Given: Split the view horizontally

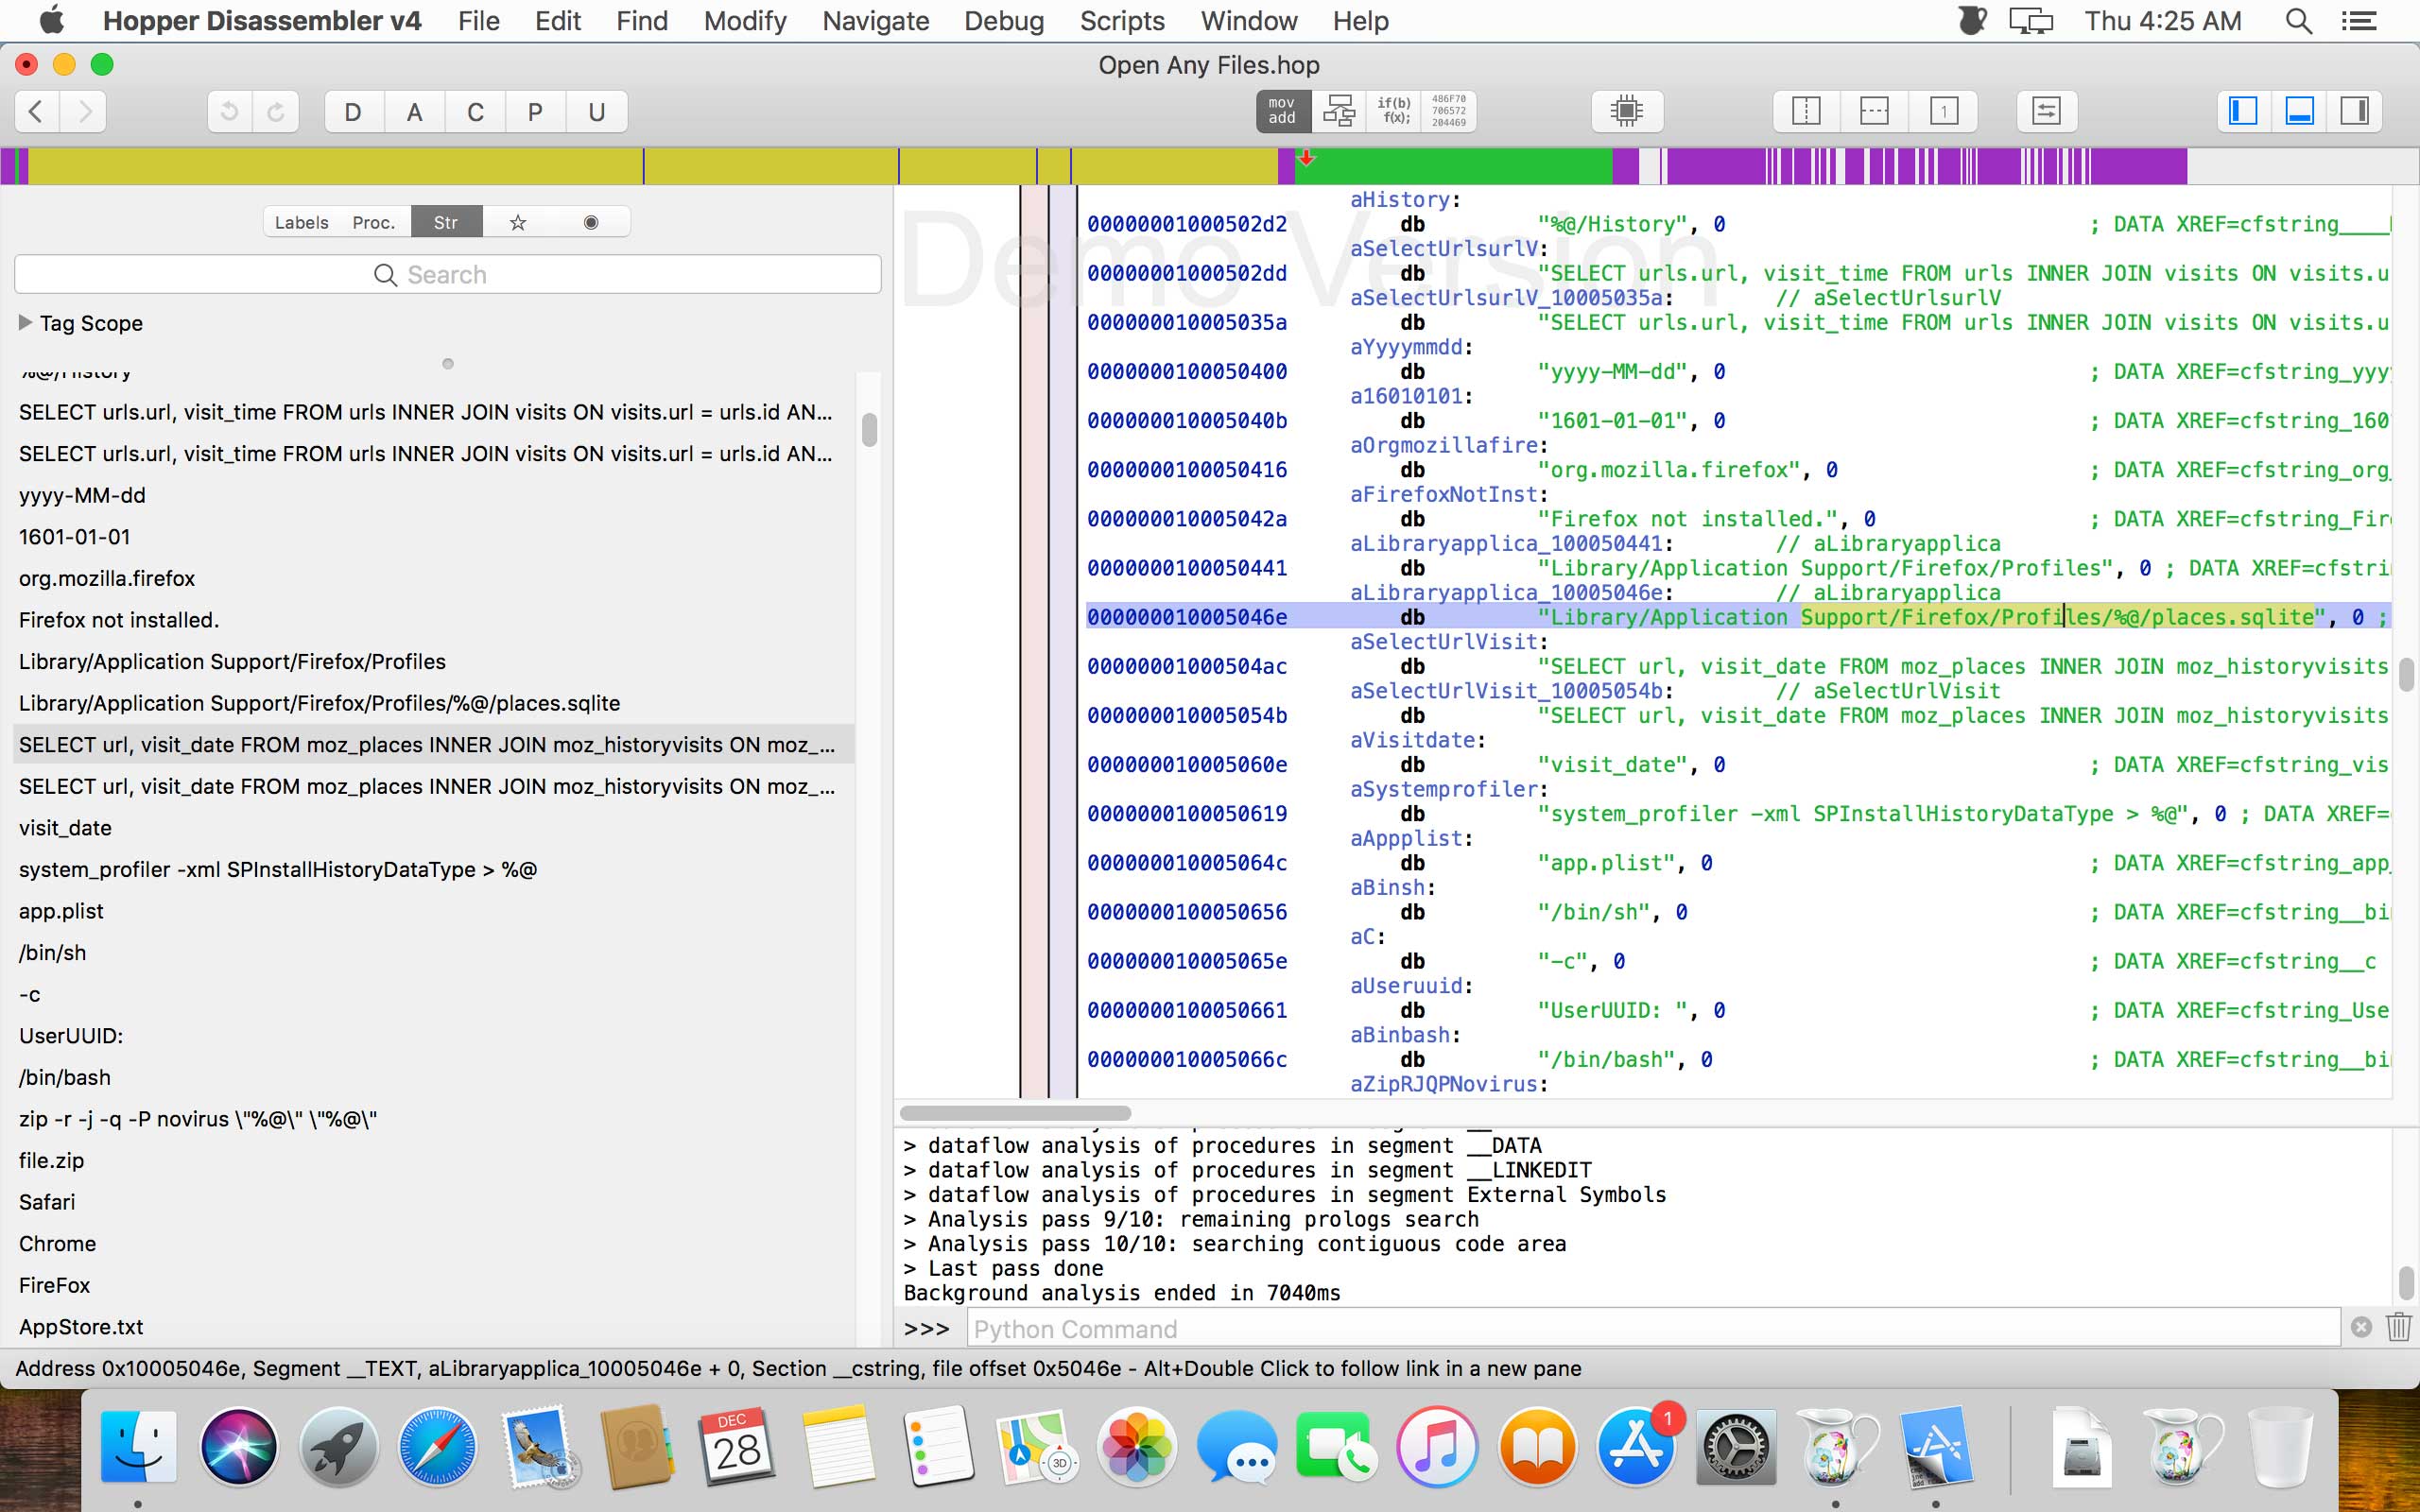Looking at the screenshot, I should (x=1874, y=111).
